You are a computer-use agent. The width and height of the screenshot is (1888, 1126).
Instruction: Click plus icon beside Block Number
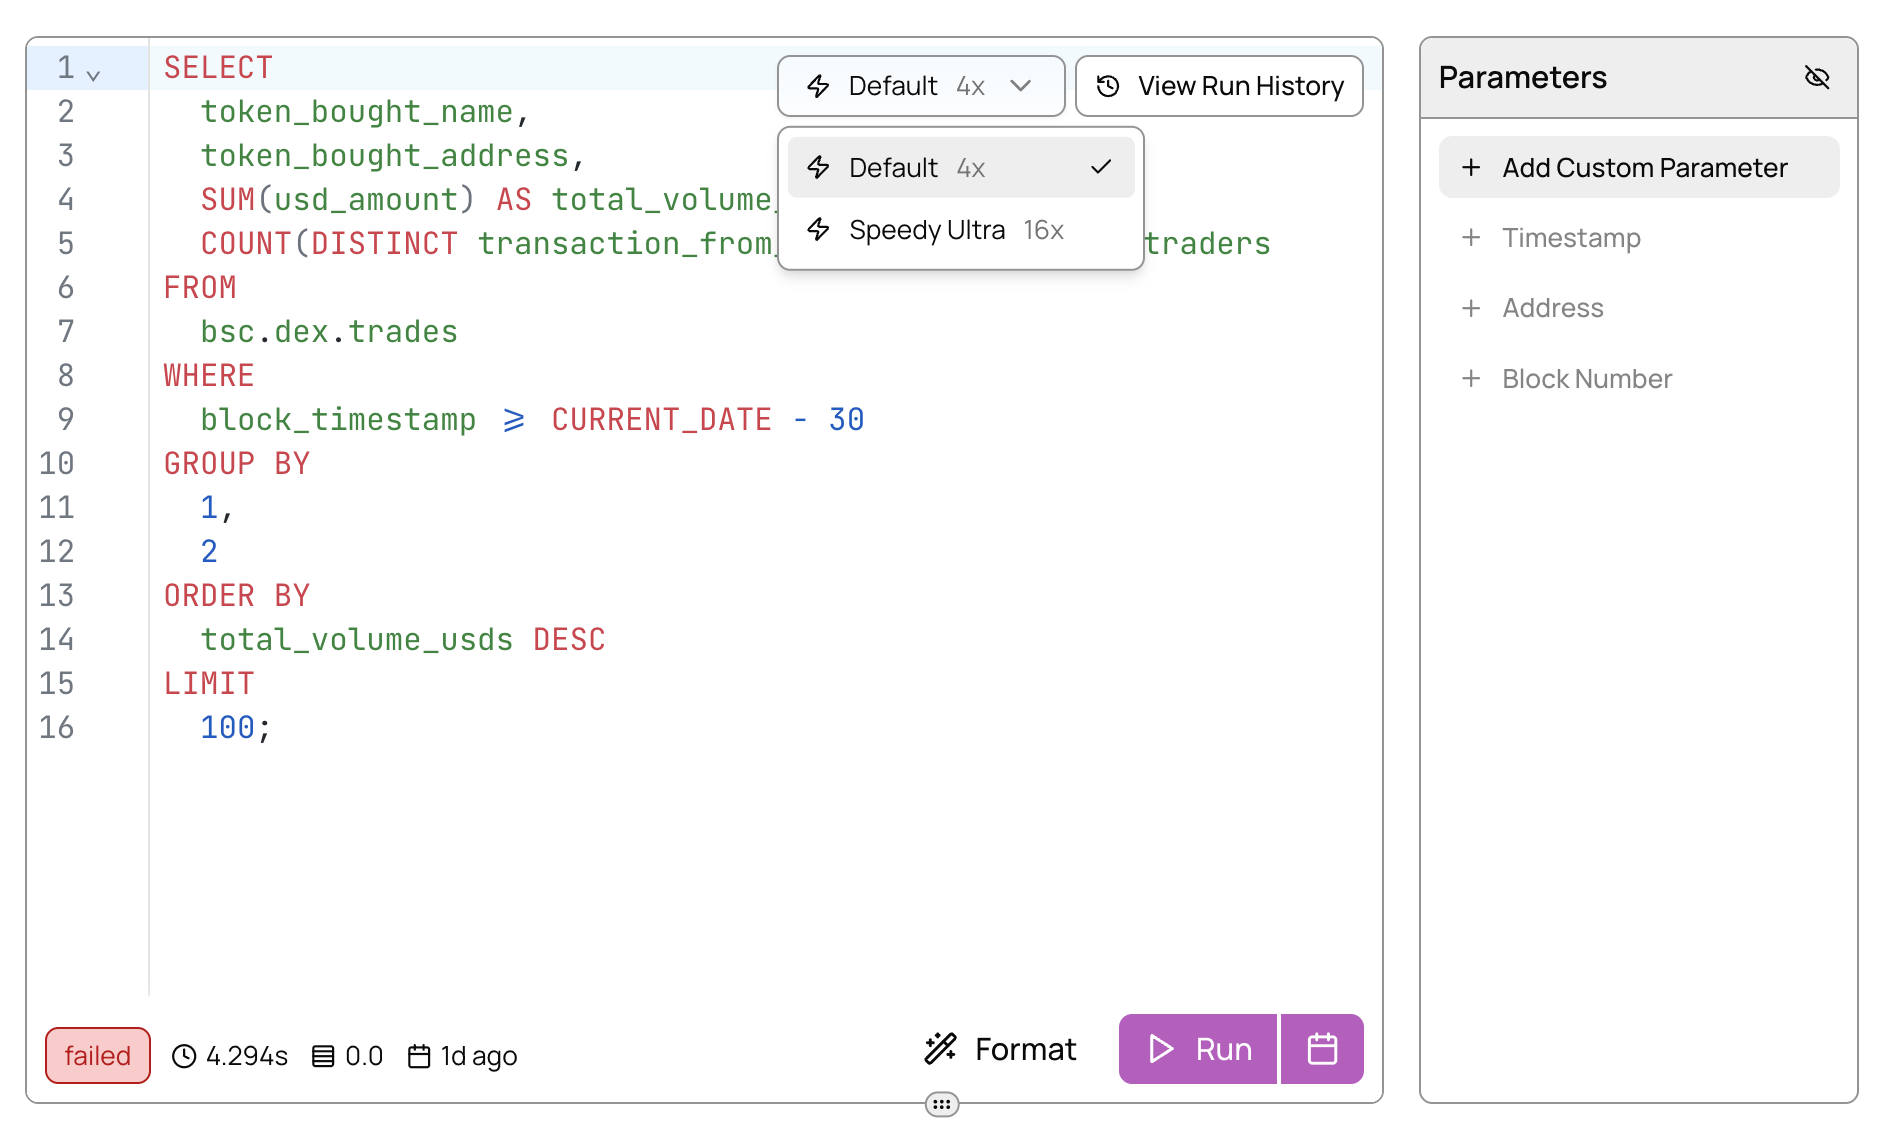click(x=1471, y=379)
